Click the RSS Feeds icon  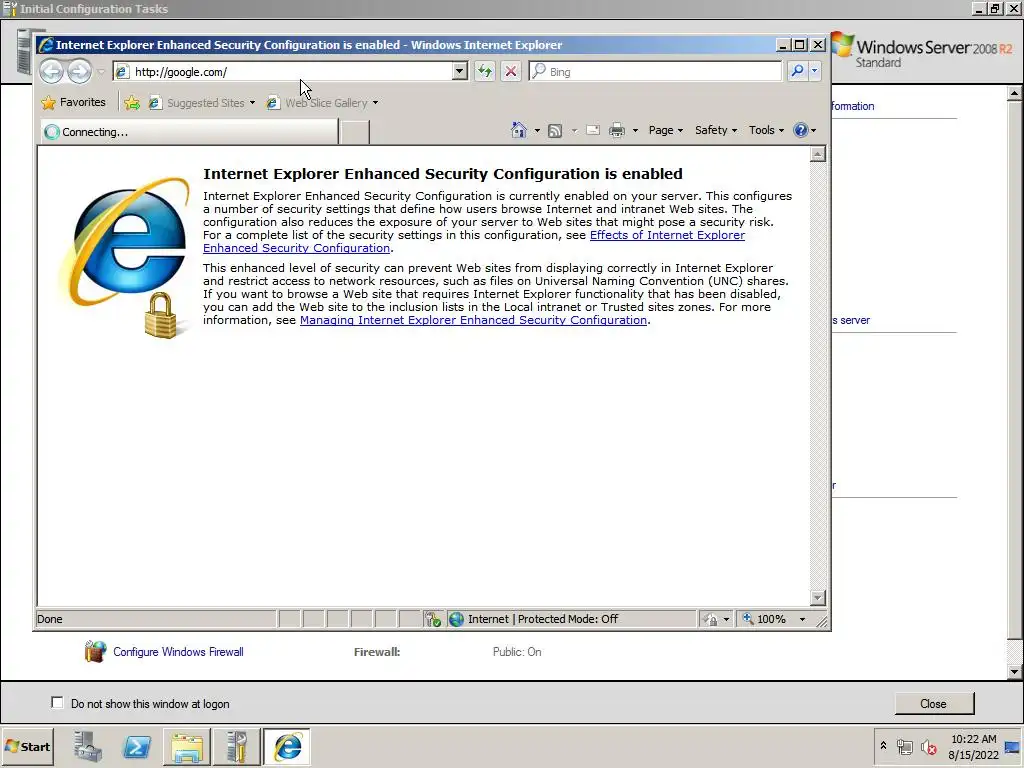[554, 131]
